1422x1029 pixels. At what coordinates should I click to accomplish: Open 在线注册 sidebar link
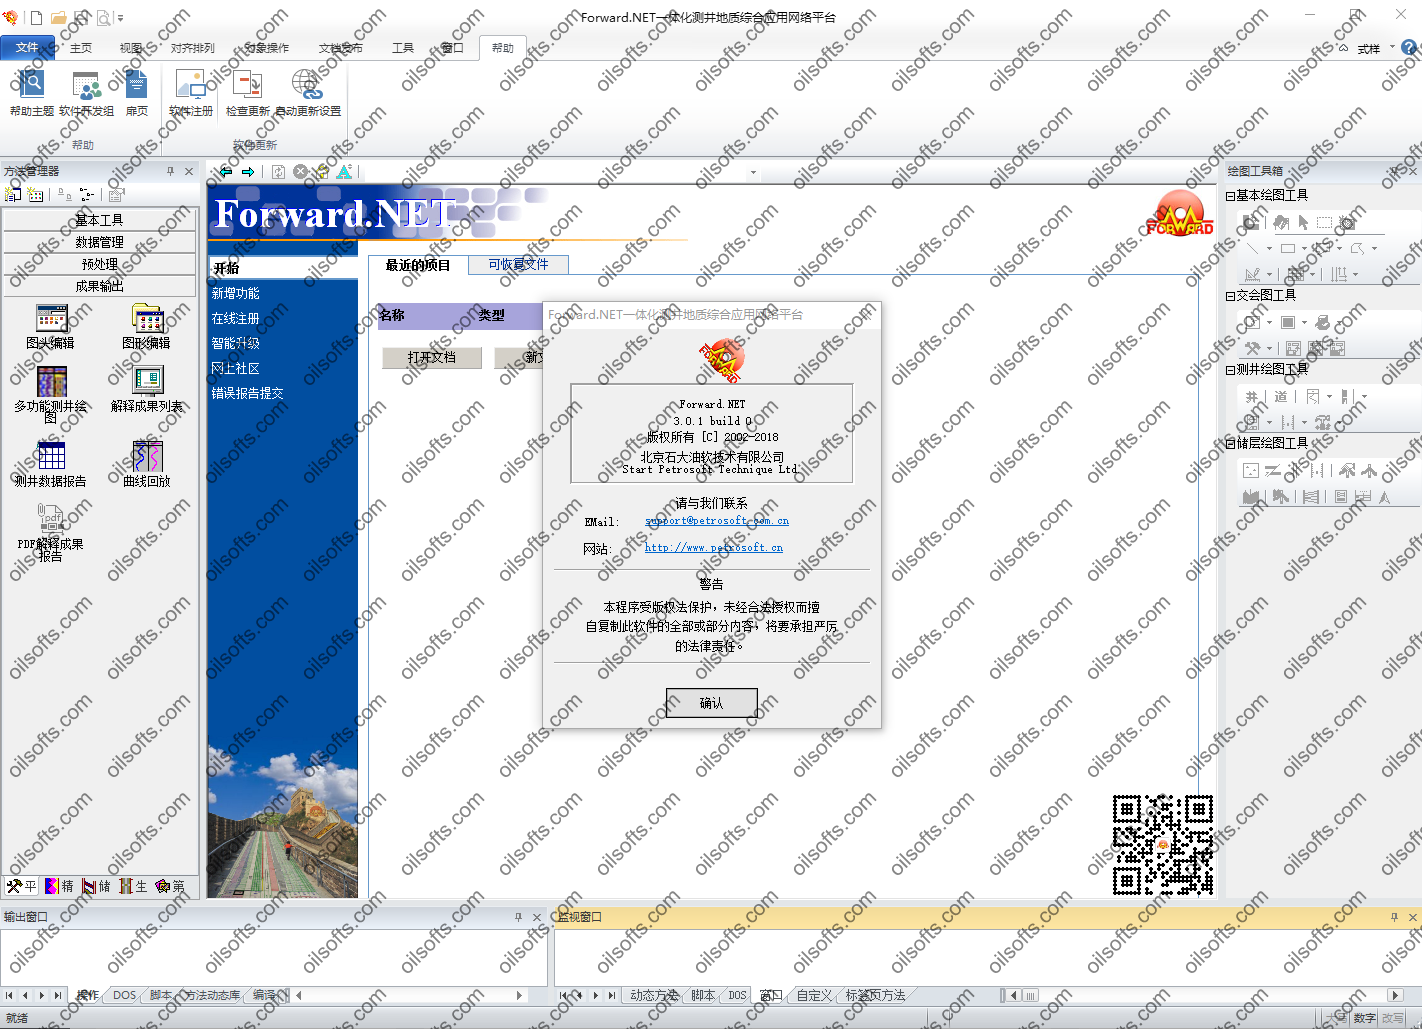click(x=235, y=318)
